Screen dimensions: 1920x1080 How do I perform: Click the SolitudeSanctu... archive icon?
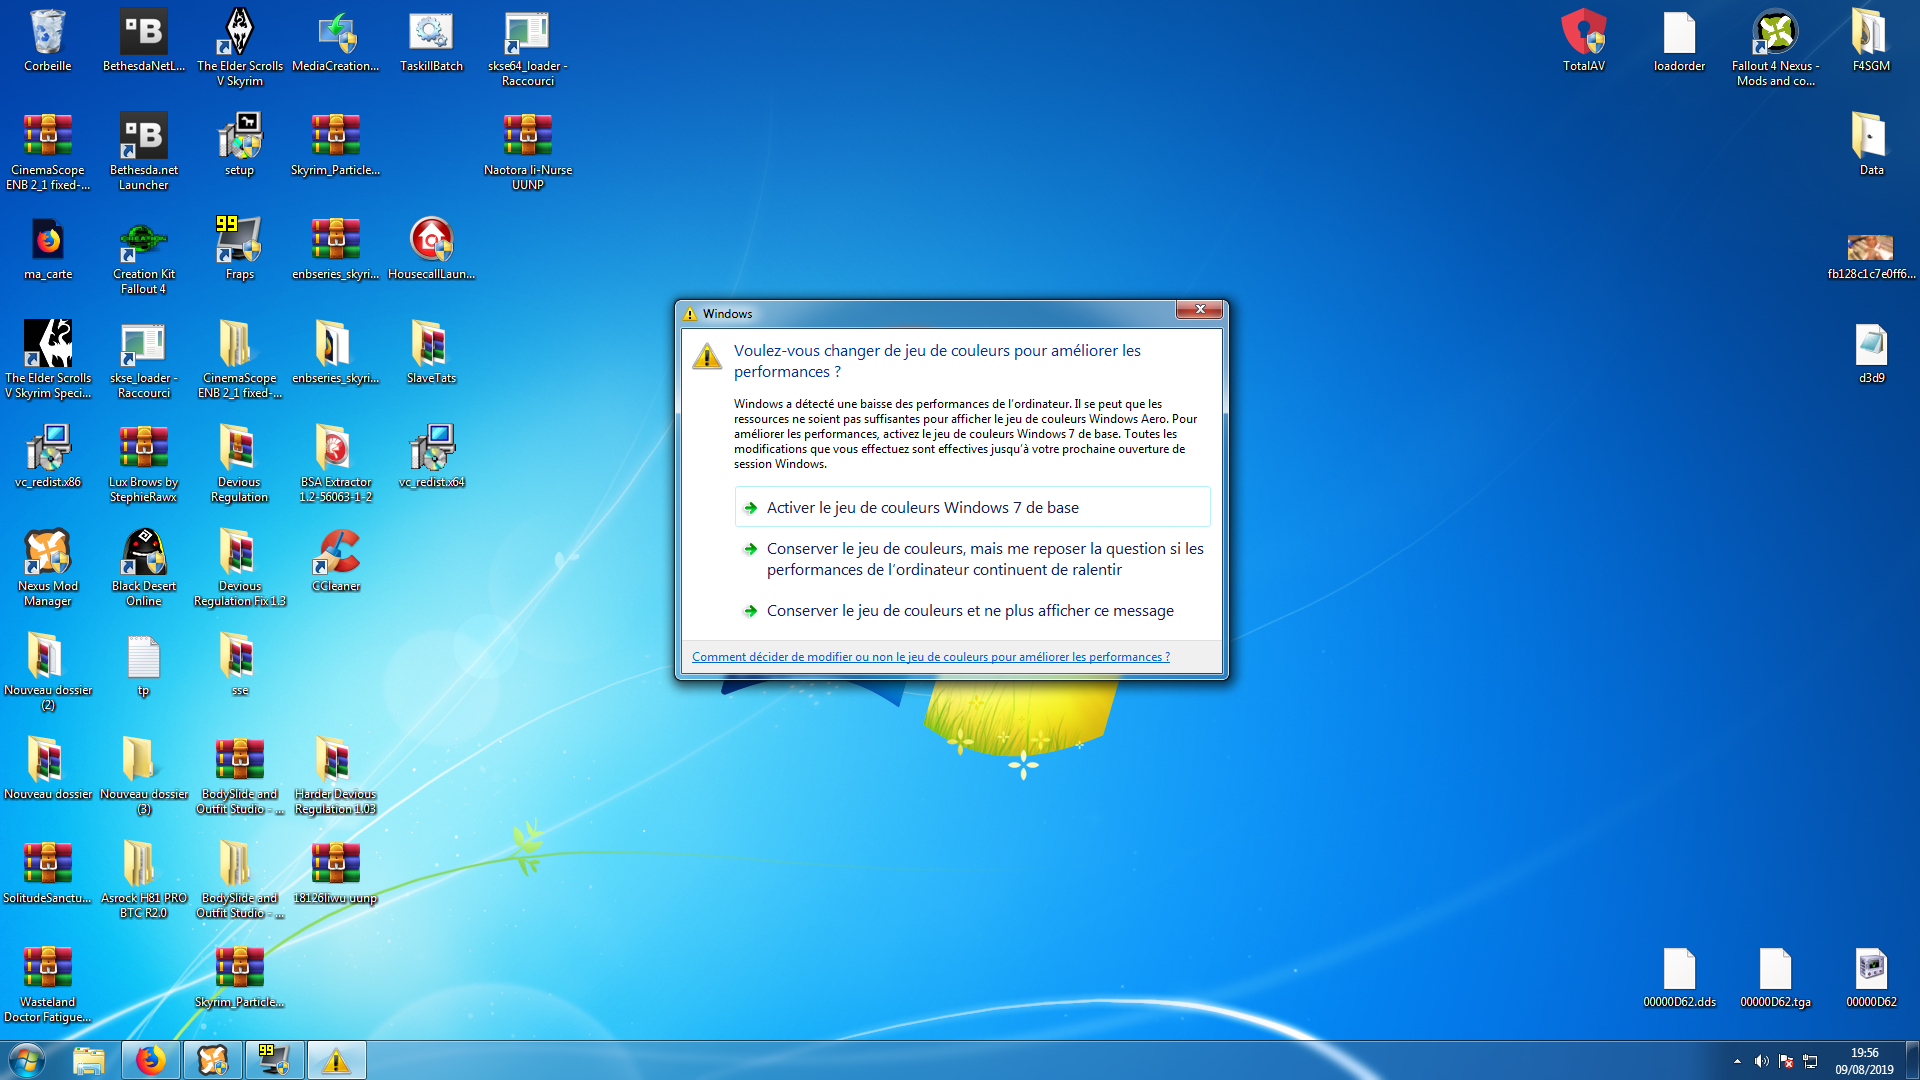pyautogui.click(x=47, y=872)
